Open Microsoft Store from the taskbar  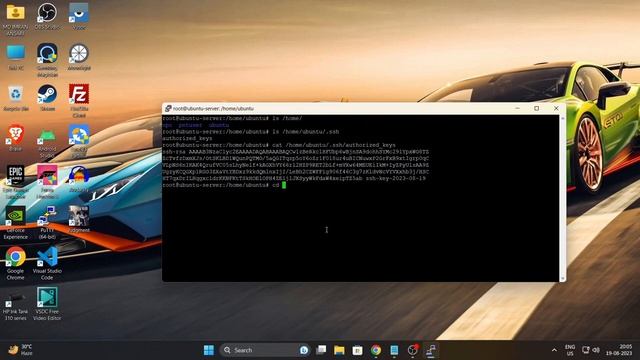[358, 350]
